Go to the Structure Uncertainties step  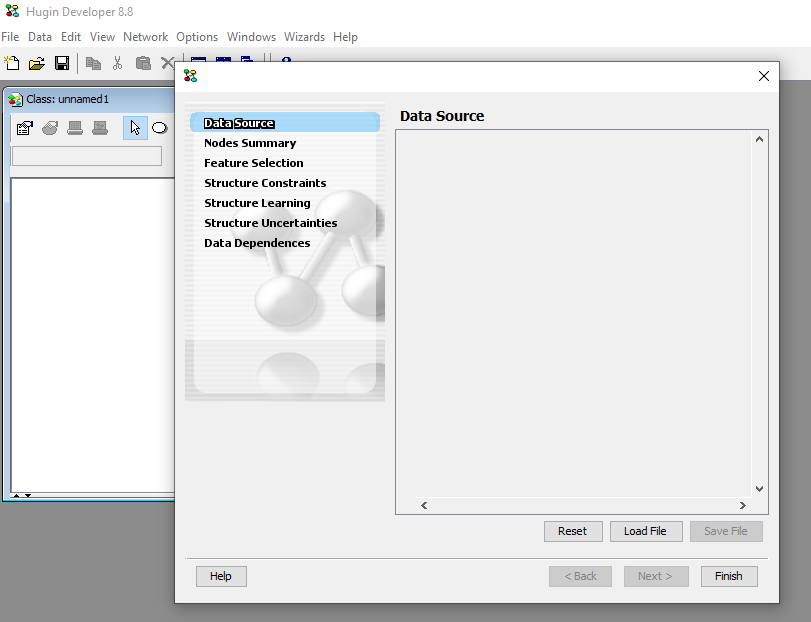point(271,223)
